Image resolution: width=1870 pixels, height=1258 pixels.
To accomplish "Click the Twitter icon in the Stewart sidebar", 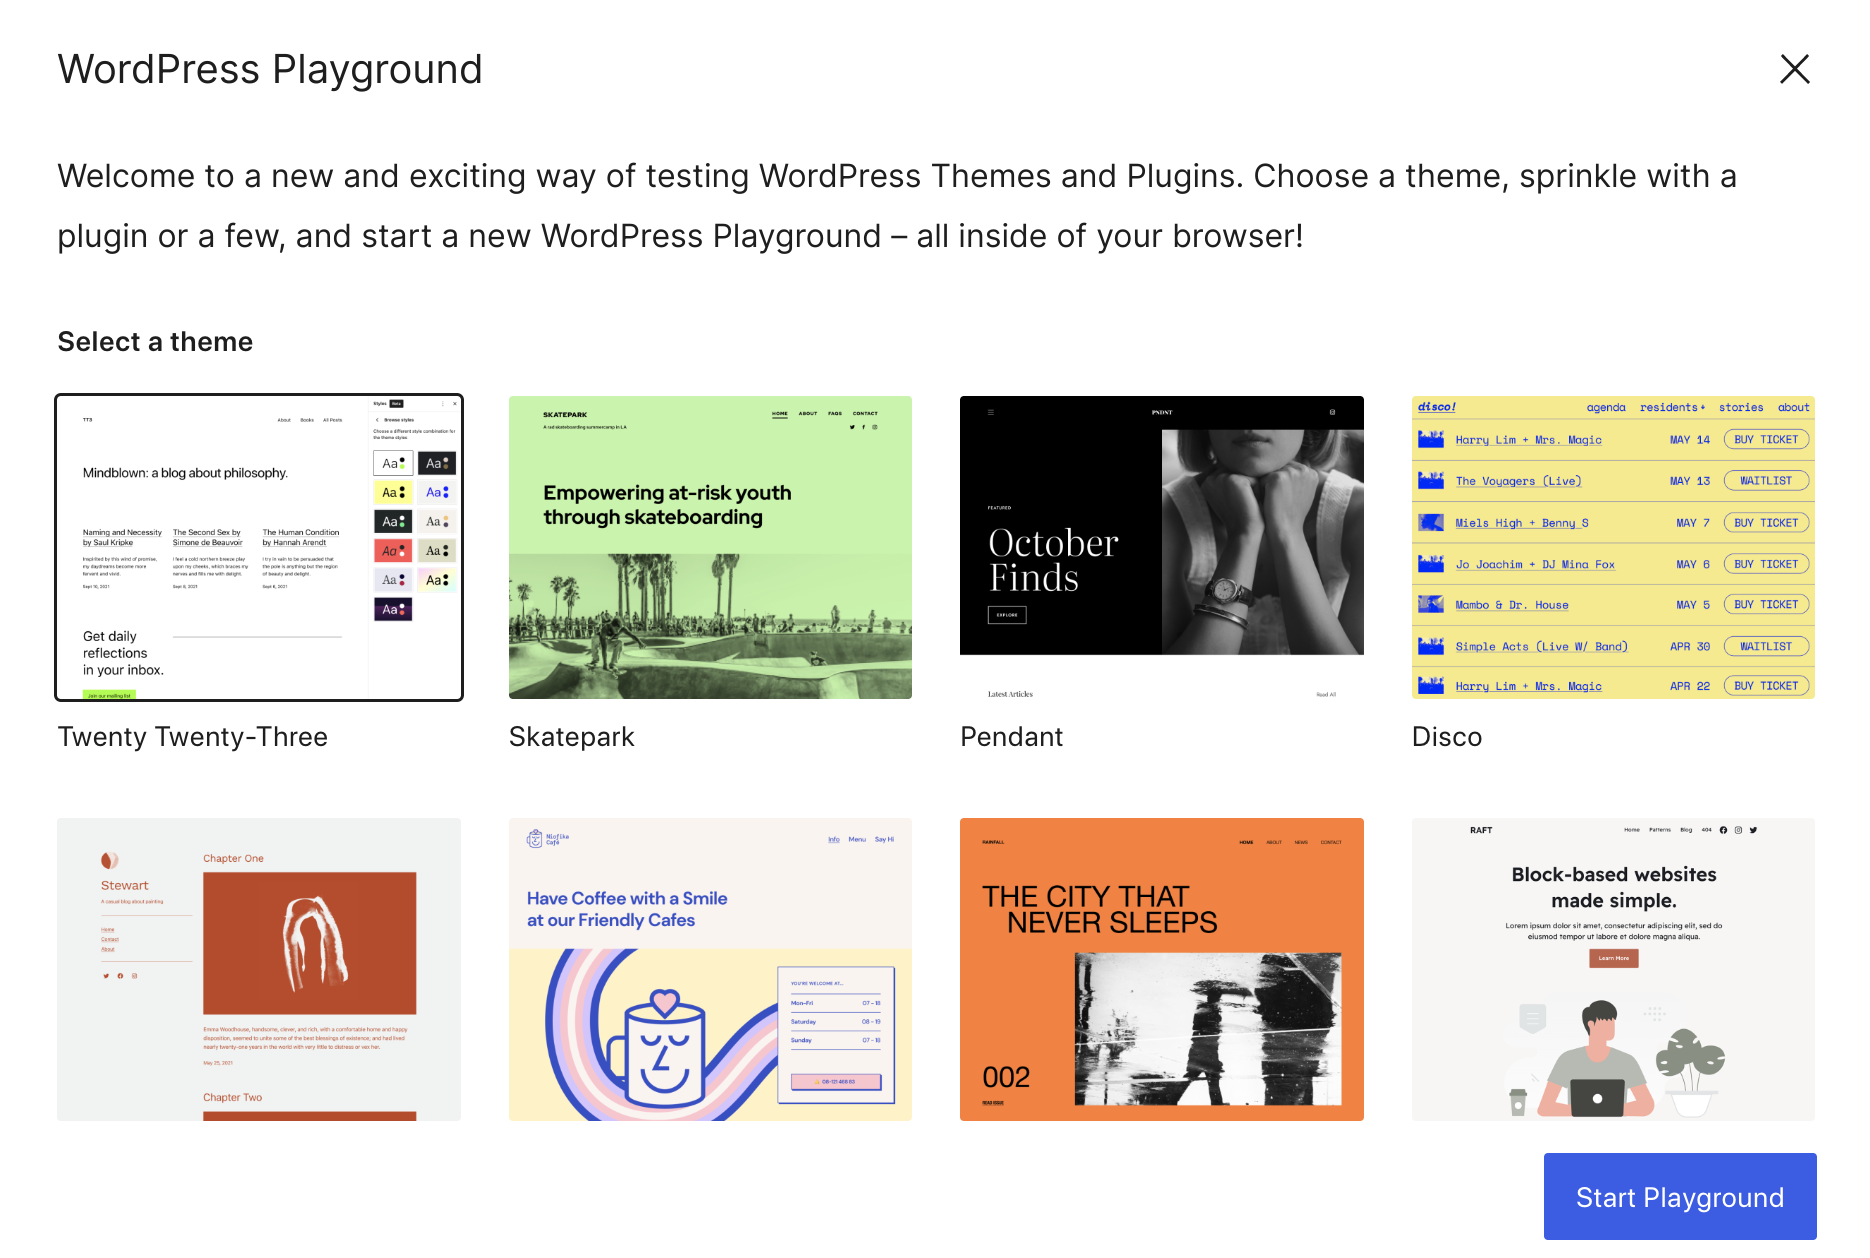I will point(106,976).
